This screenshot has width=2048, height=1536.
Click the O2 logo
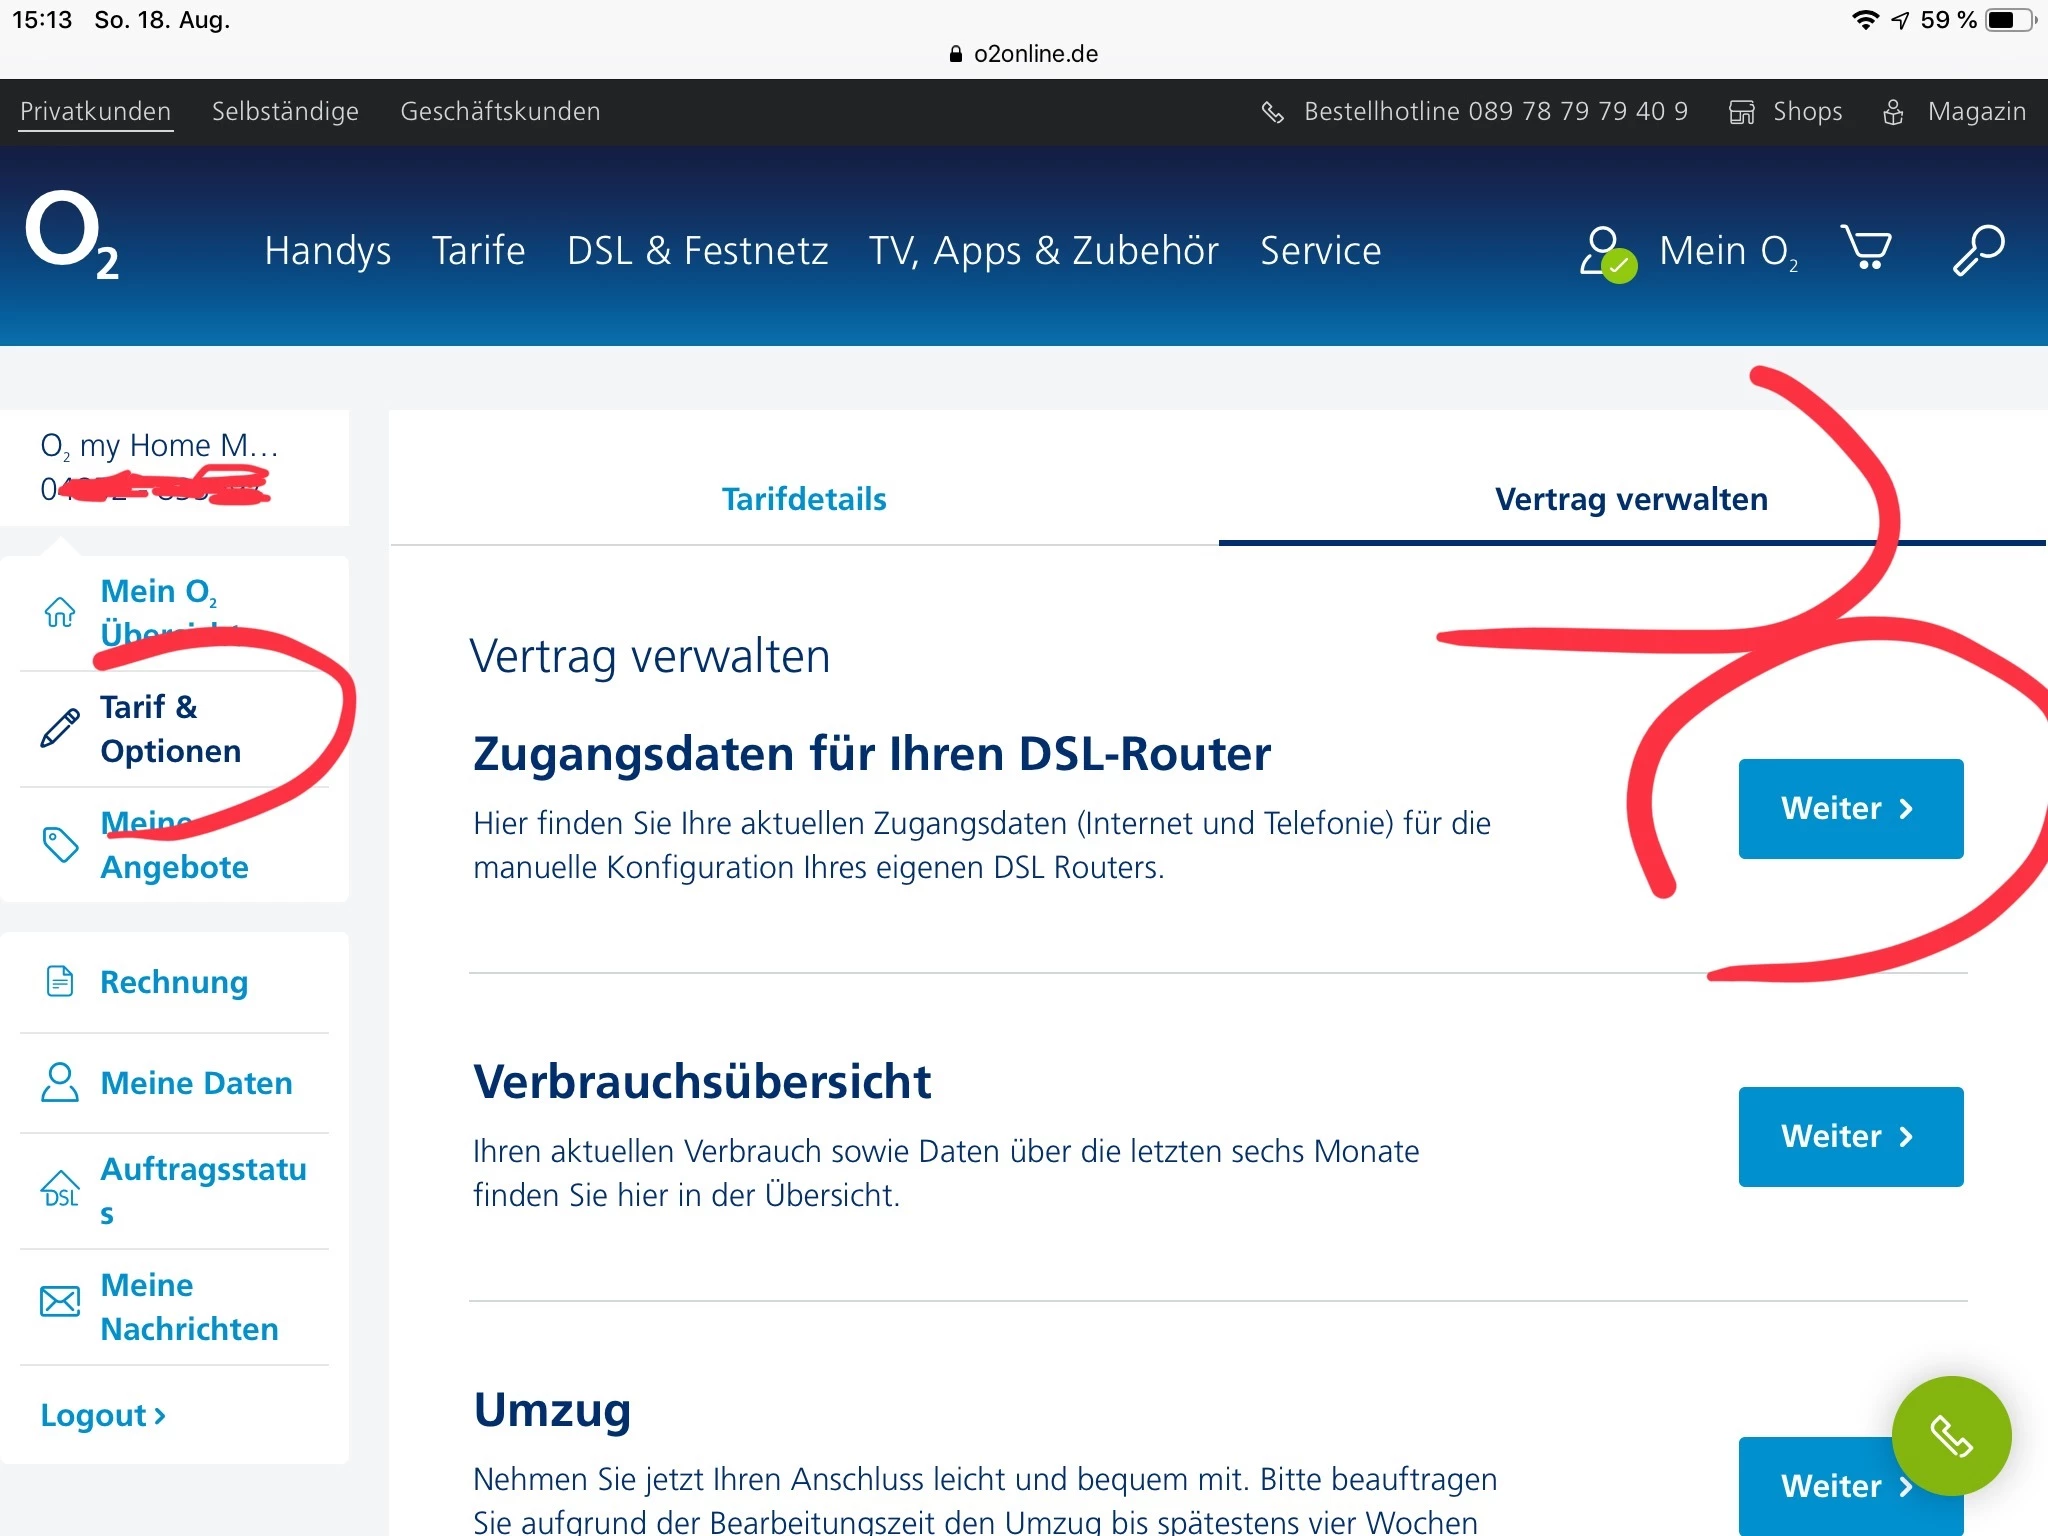72,236
